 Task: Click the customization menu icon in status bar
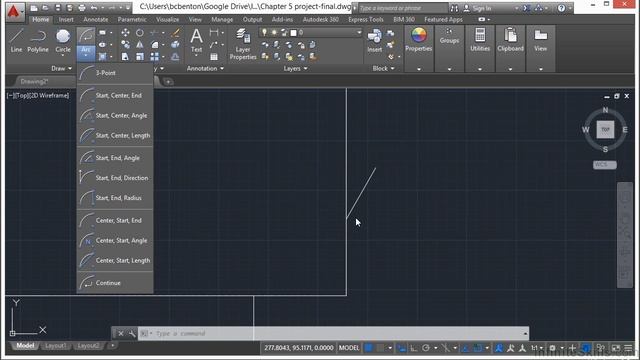[x=629, y=348]
